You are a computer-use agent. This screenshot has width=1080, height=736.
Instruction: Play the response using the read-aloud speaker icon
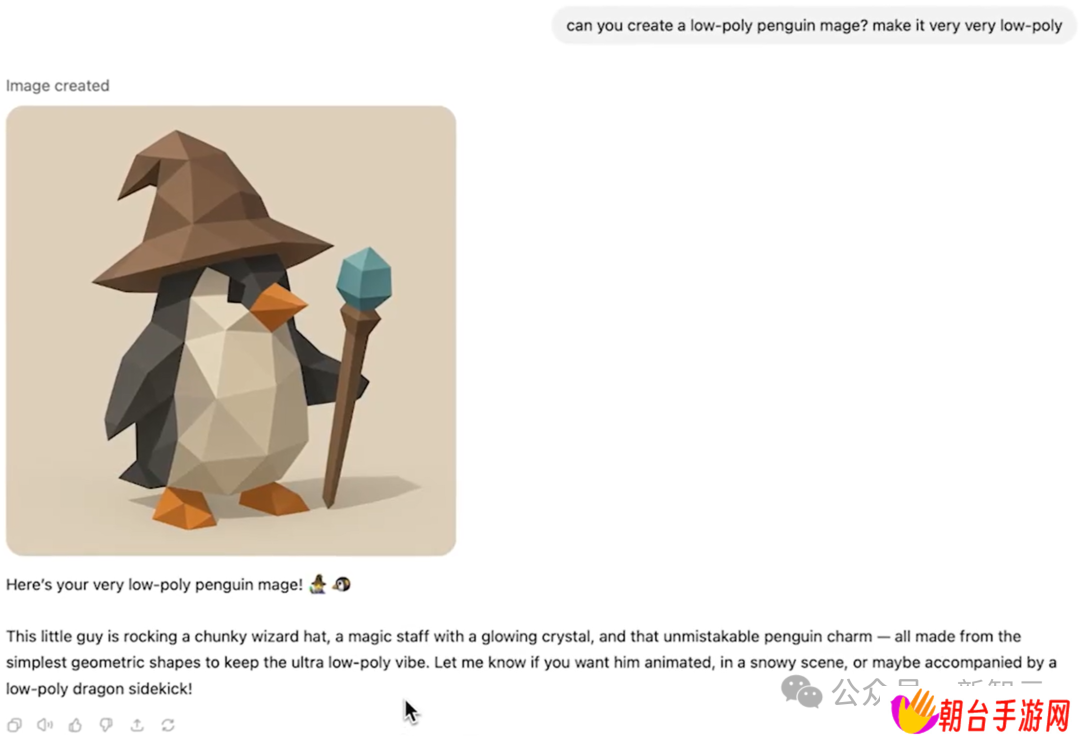click(x=45, y=724)
